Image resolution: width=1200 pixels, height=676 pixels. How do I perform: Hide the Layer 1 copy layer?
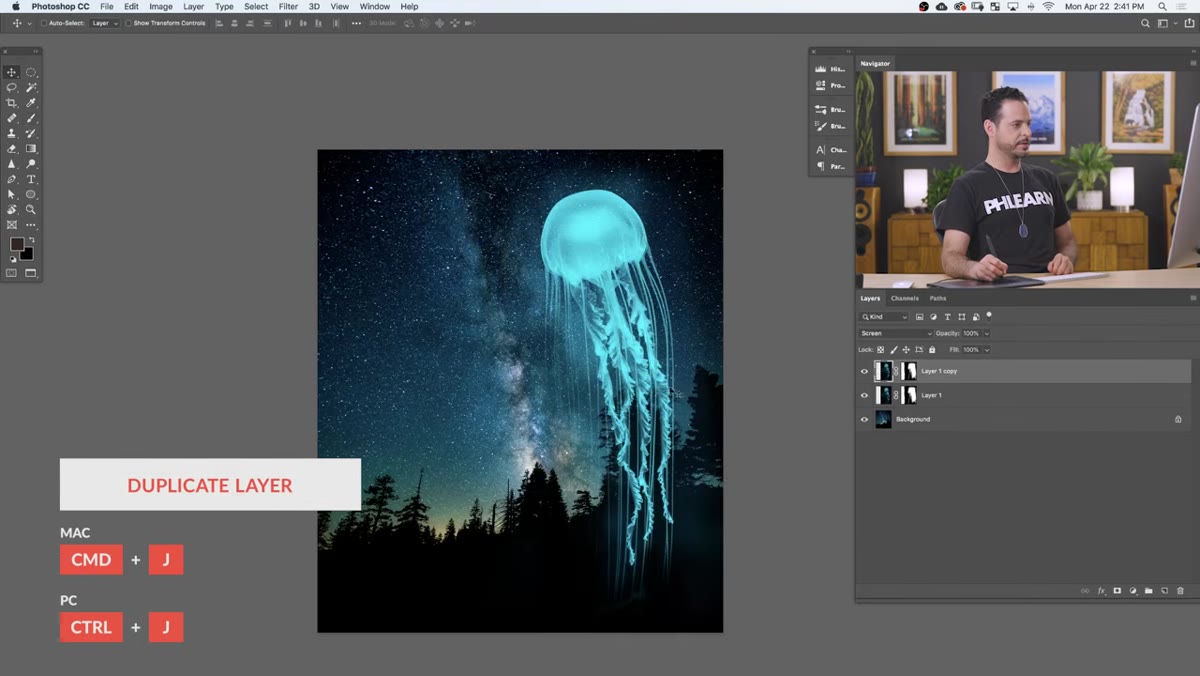[865, 371]
